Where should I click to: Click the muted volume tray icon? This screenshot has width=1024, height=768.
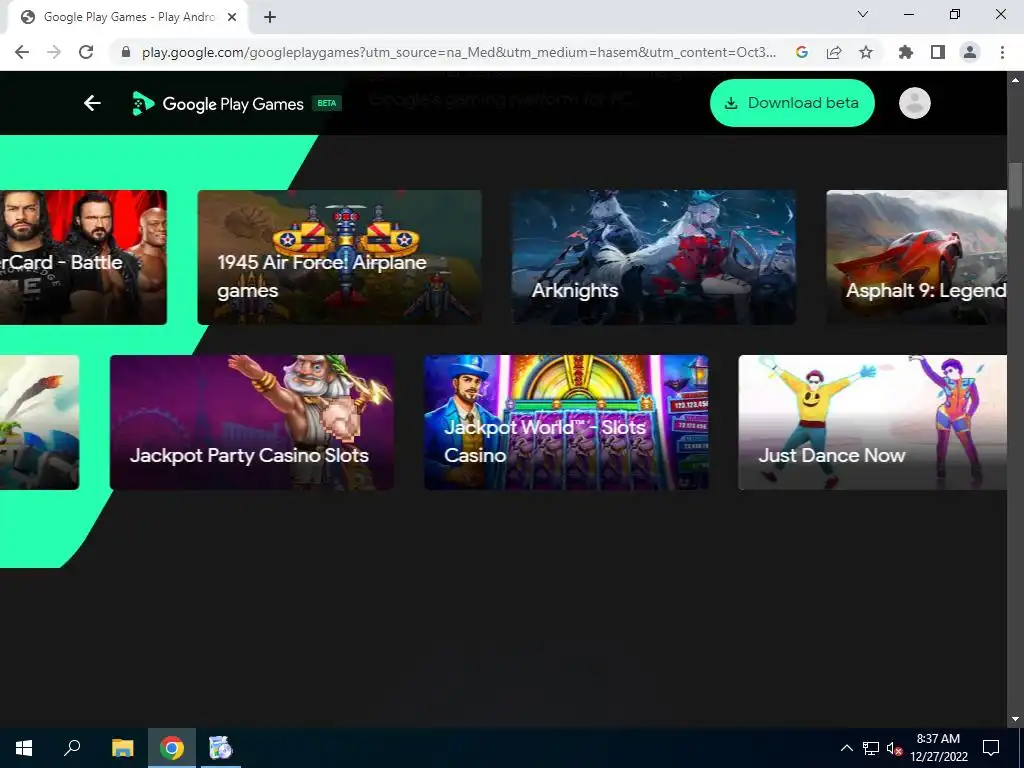tap(894, 748)
